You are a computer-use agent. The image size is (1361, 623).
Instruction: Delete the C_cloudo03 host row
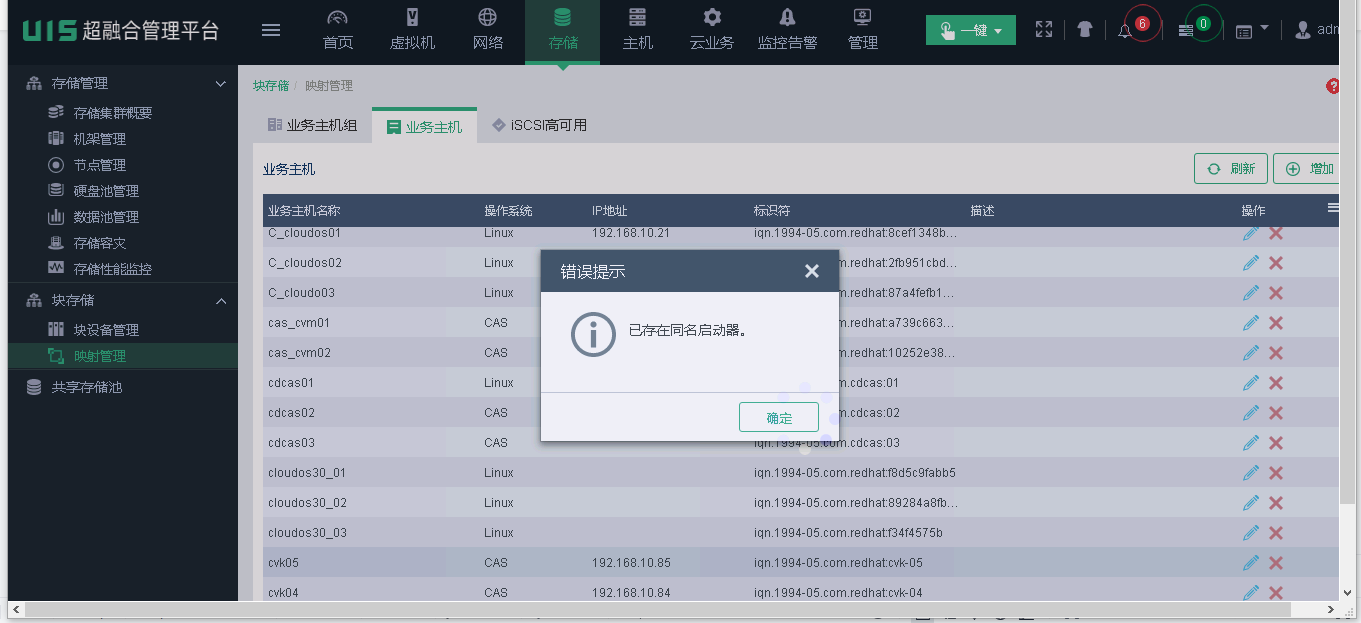[x=1276, y=293]
